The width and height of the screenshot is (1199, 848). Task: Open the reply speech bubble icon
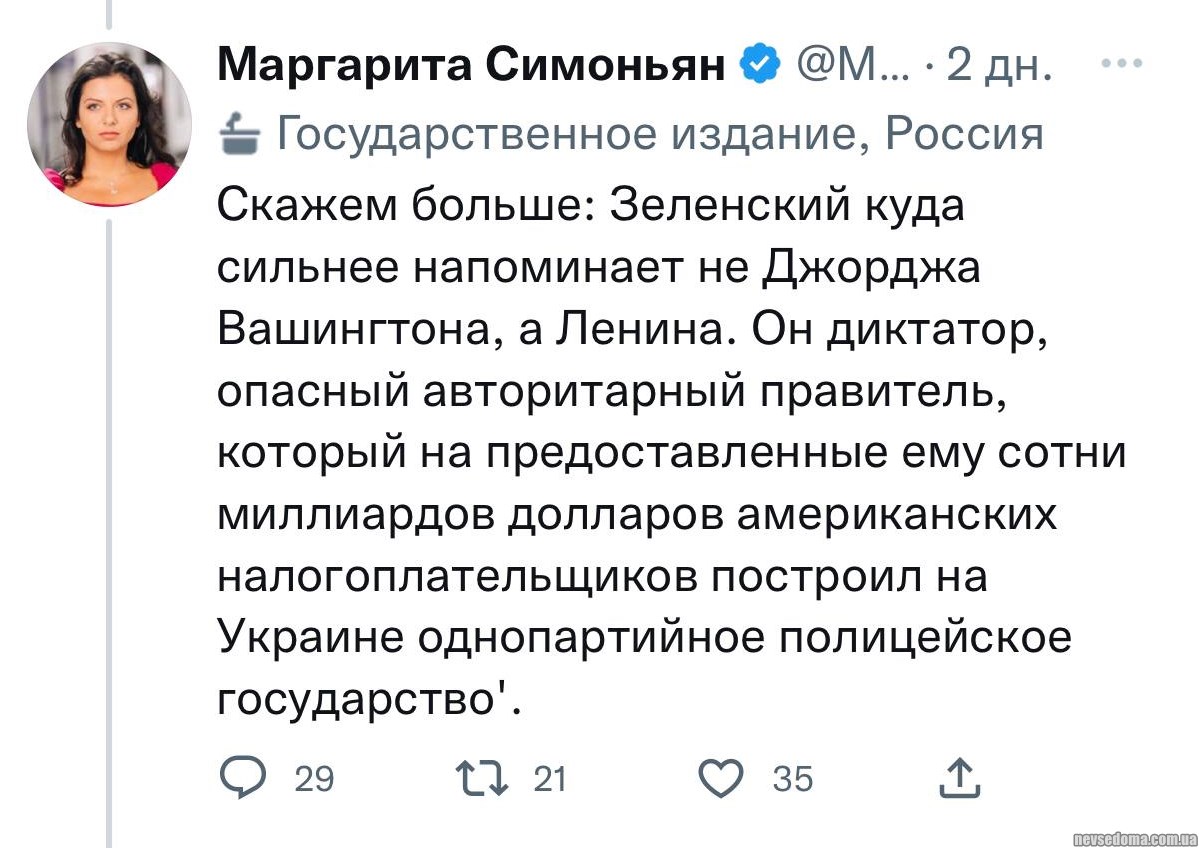(237, 777)
